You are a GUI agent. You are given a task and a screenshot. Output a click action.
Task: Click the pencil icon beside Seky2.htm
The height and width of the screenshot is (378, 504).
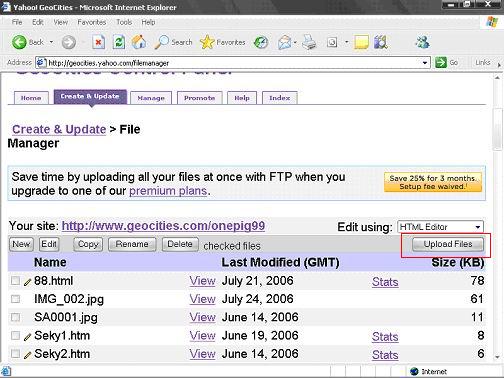point(28,355)
